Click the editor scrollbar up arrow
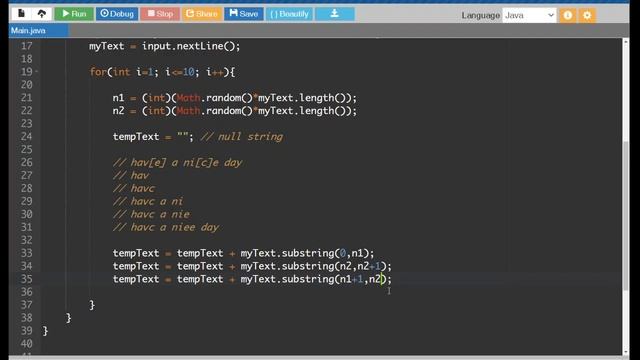The image size is (640, 360). tap(626, 41)
